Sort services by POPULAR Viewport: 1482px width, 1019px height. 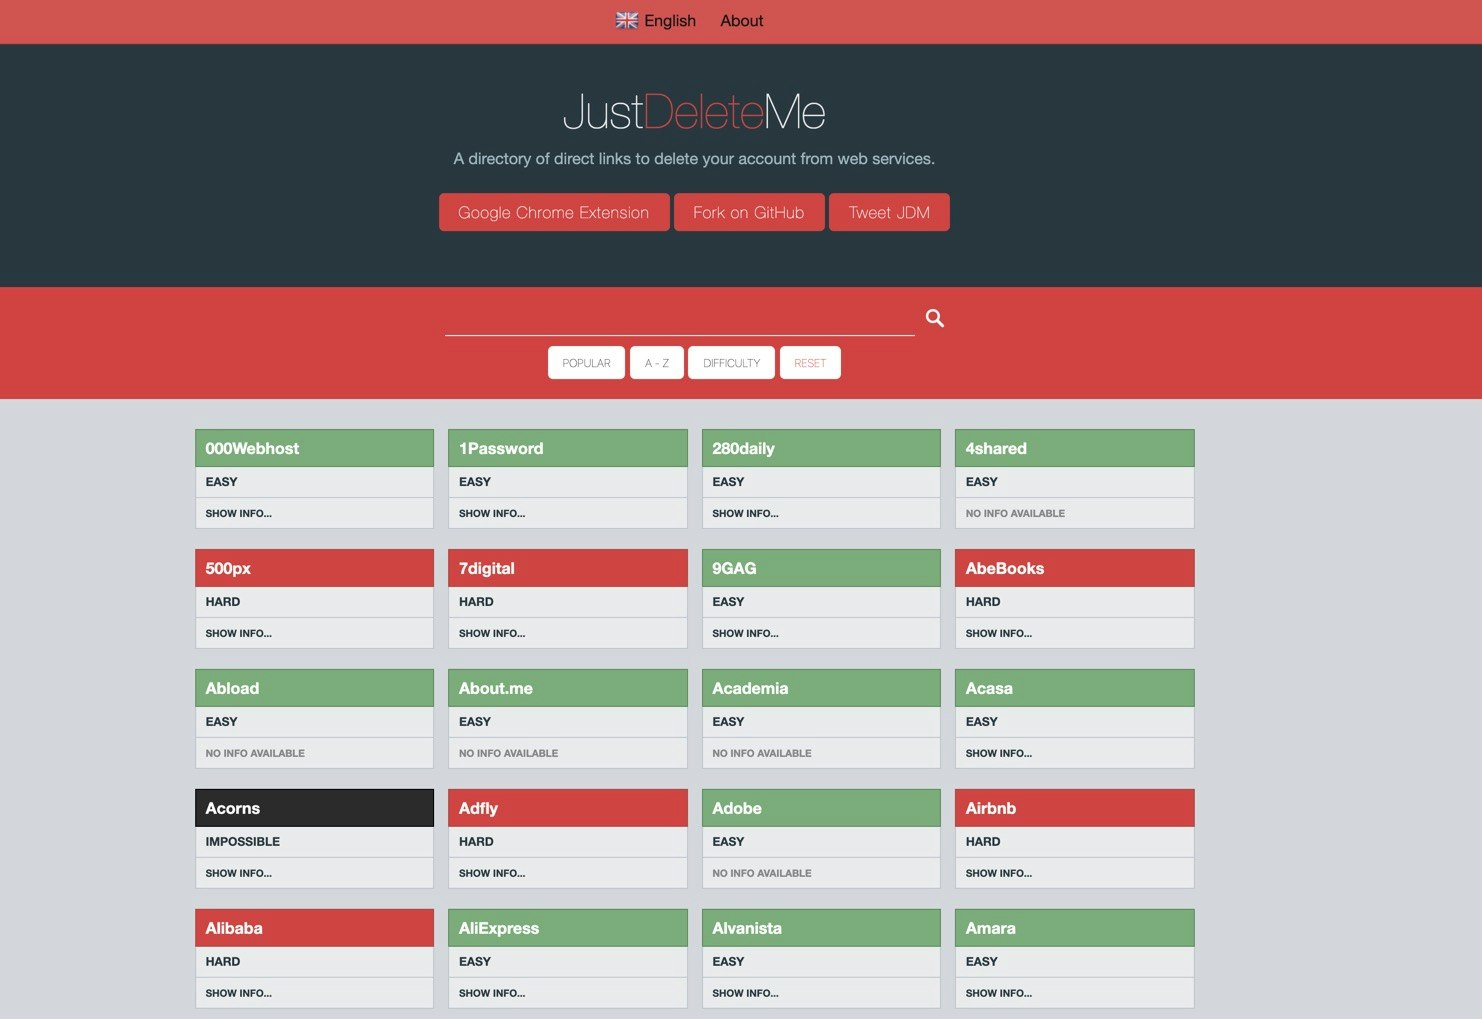(586, 362)
